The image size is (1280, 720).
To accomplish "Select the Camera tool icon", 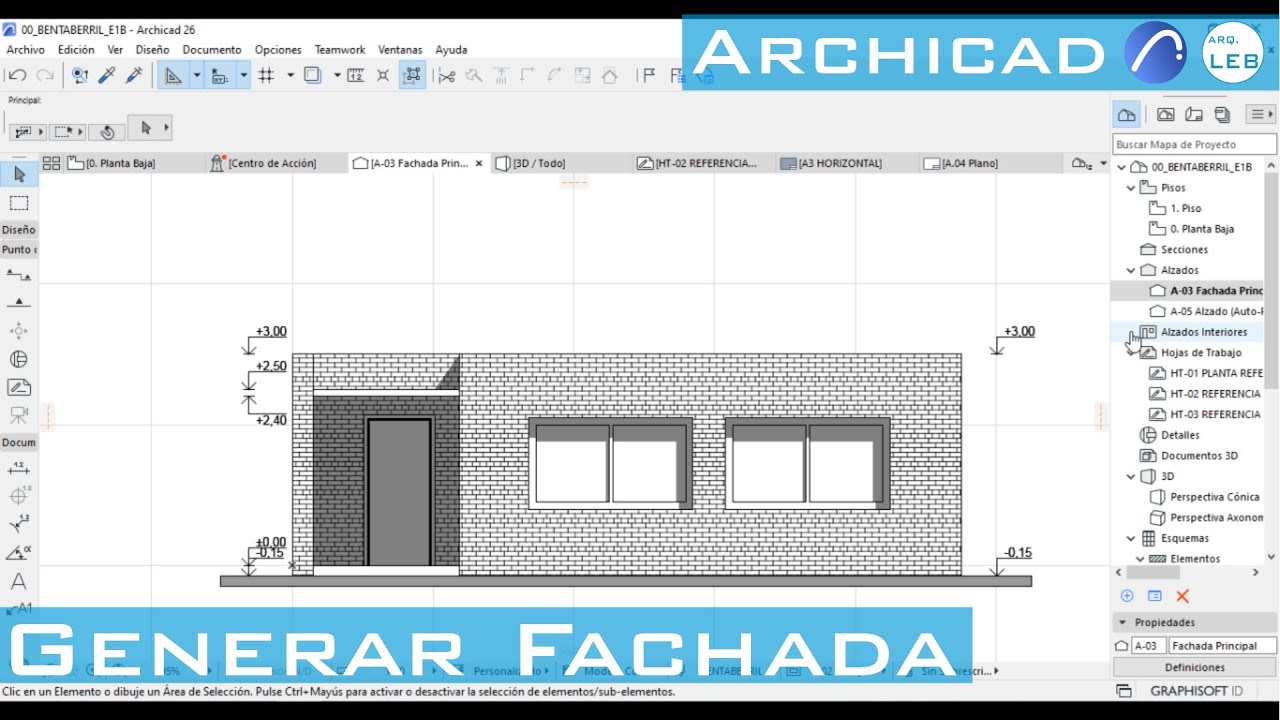I will point(19,414).
